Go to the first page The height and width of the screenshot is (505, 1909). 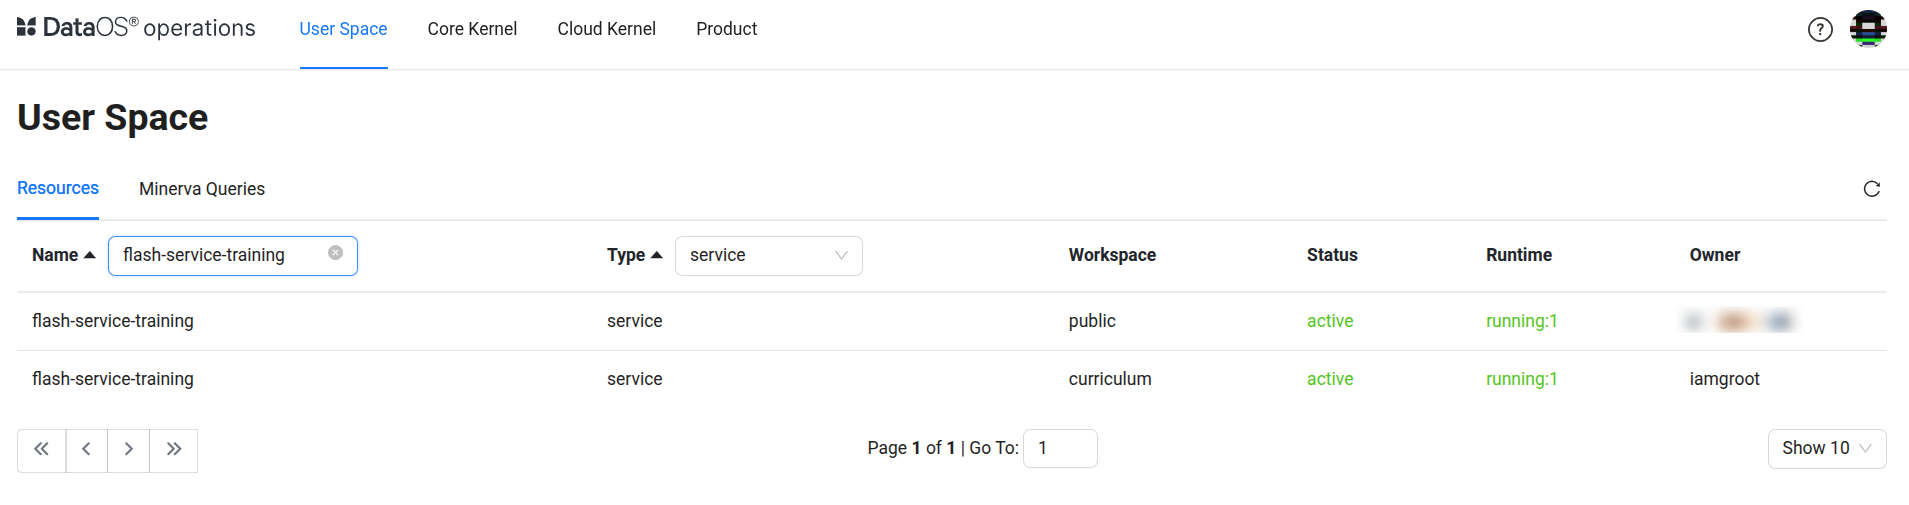click(42, 449)
